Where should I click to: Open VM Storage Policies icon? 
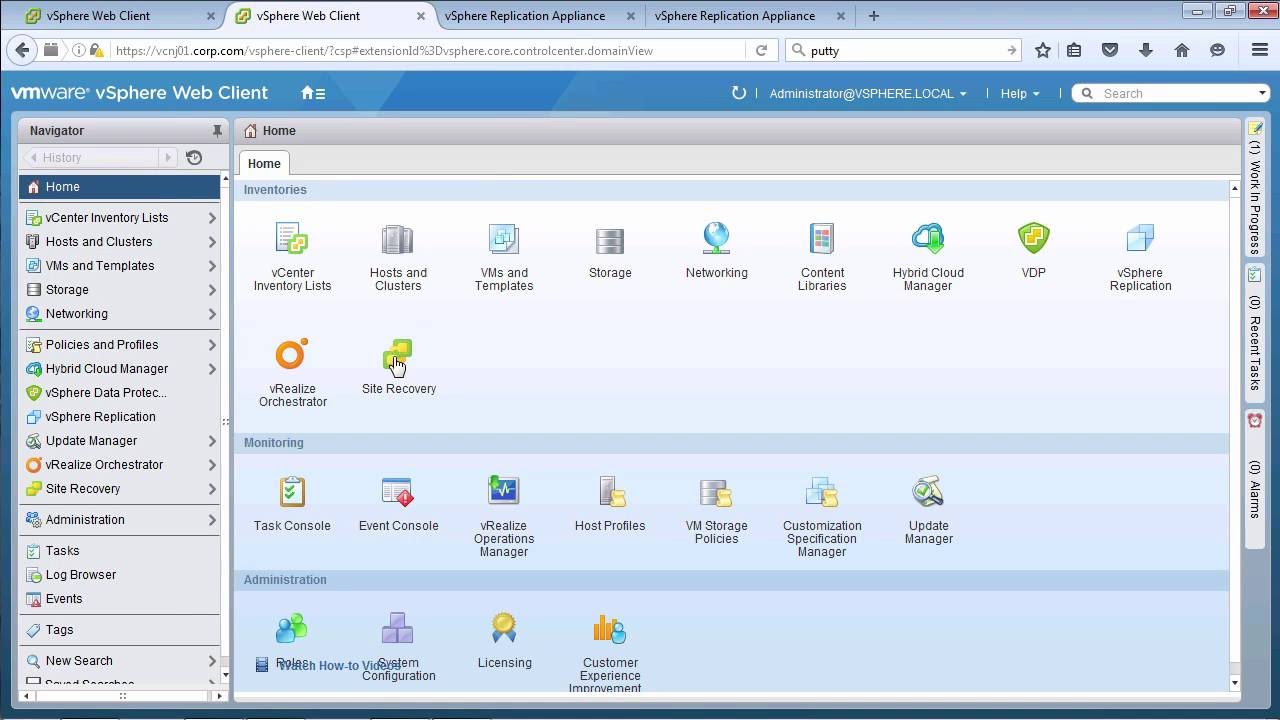click(716, 492)
